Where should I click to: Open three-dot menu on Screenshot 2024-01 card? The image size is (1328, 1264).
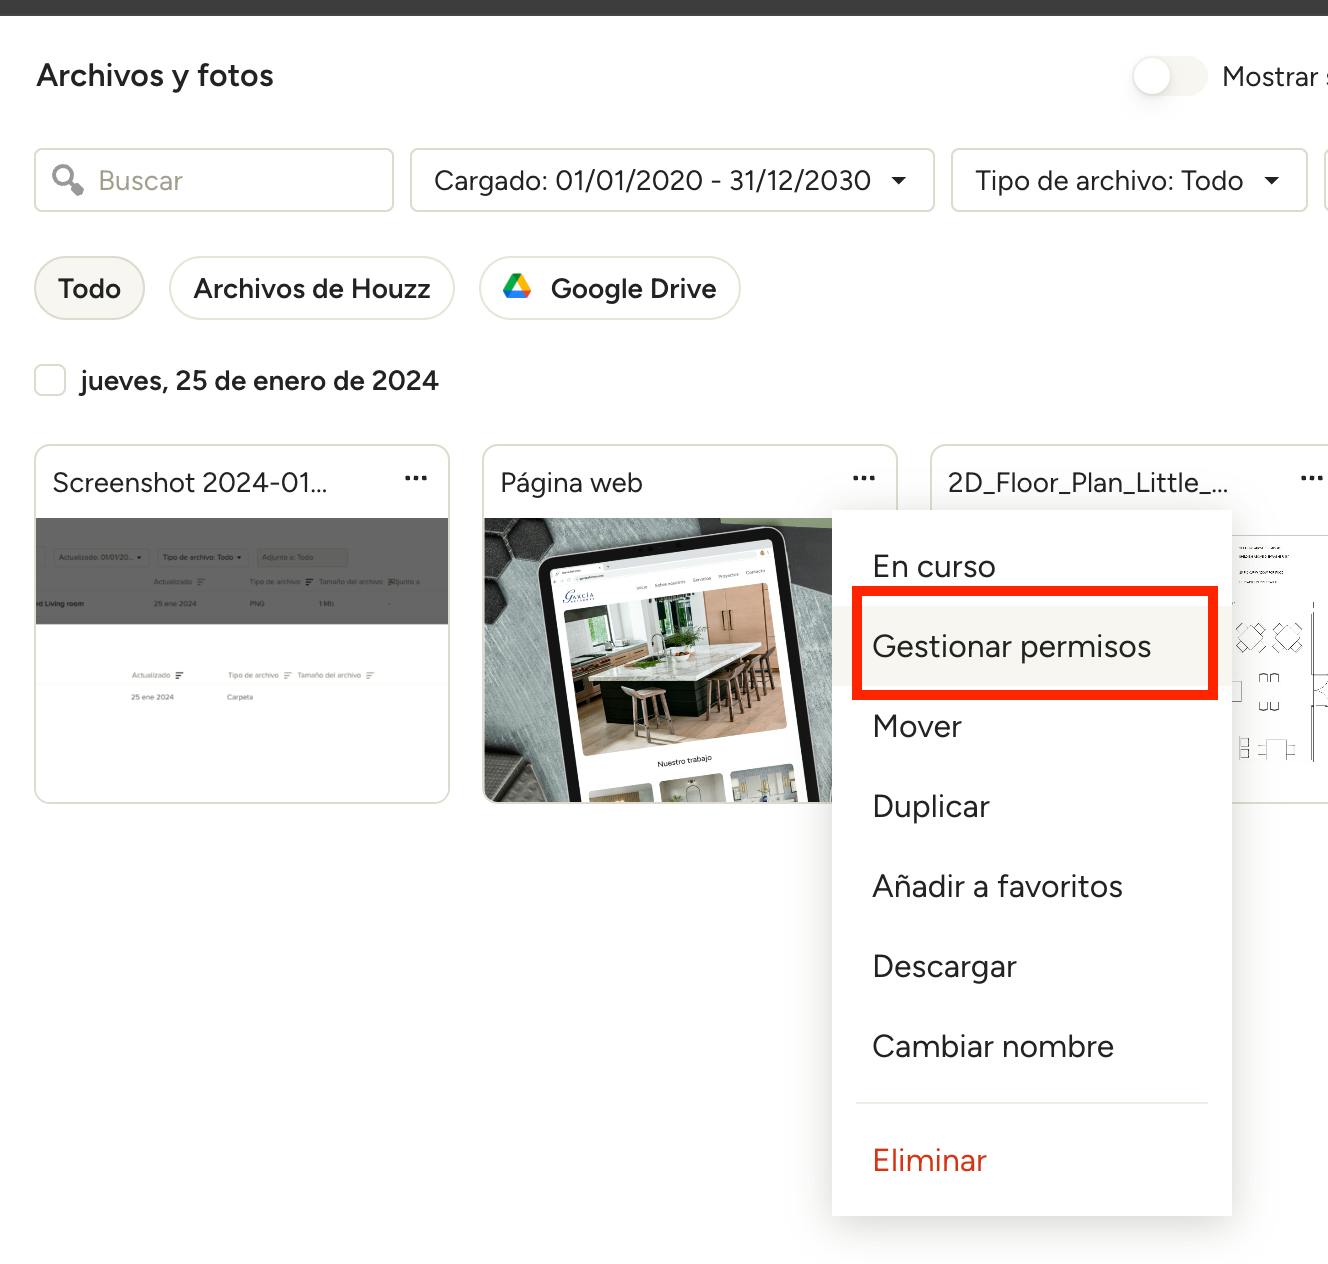pos(416,479)
